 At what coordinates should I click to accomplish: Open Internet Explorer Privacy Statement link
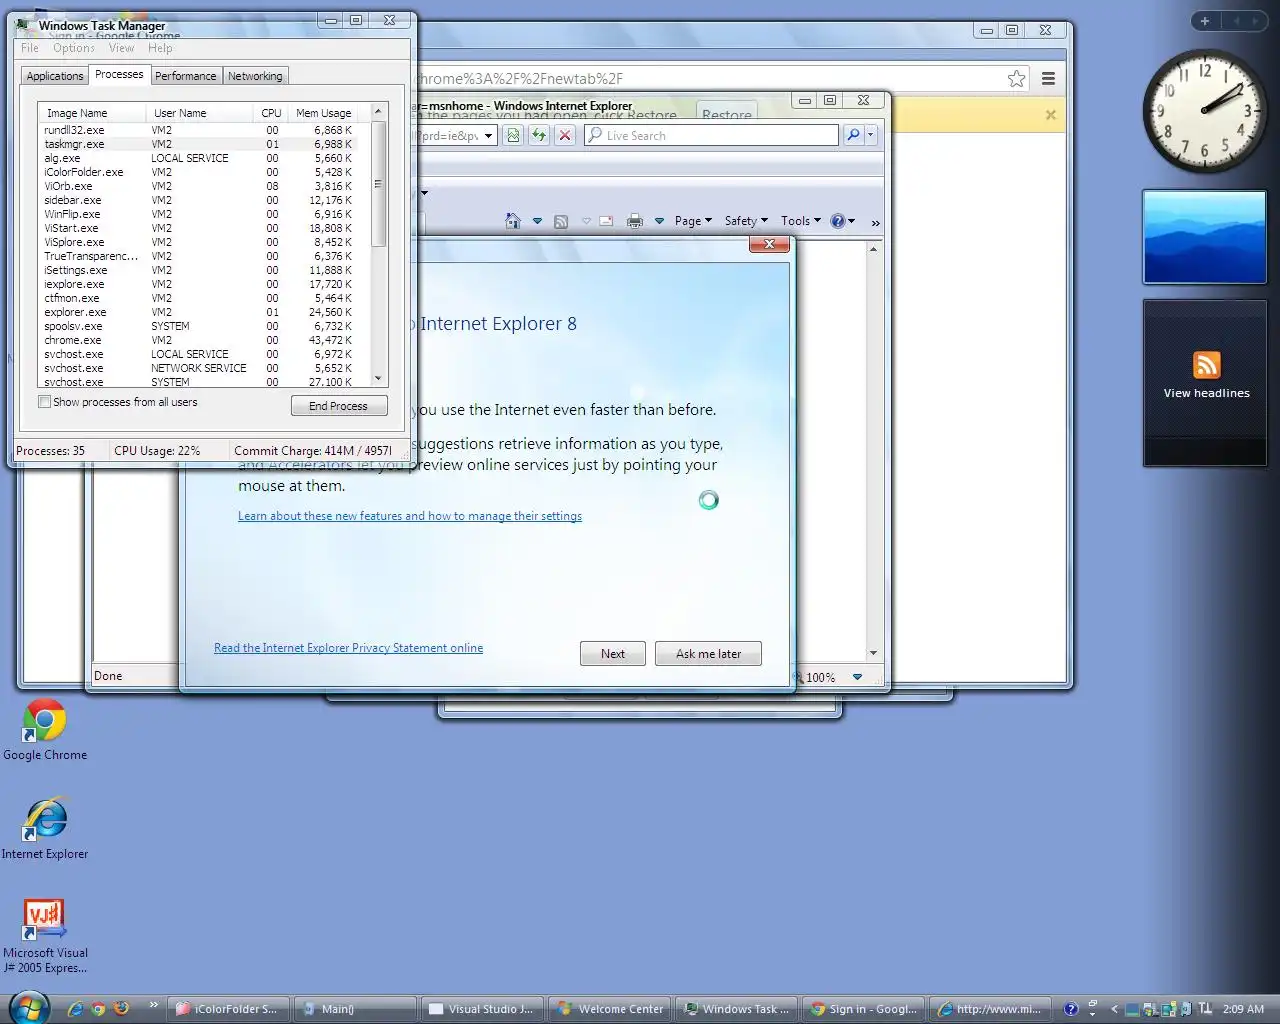(x=348, y=648)
